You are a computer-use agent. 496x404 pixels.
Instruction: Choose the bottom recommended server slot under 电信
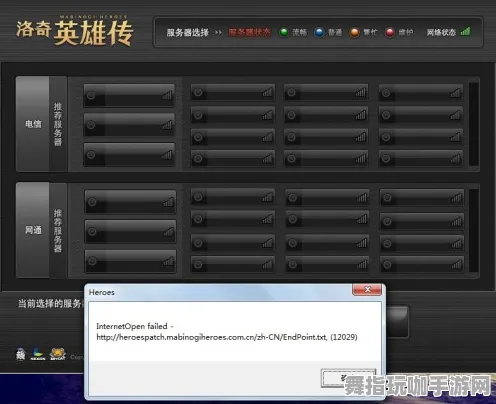tap(129, 154)
